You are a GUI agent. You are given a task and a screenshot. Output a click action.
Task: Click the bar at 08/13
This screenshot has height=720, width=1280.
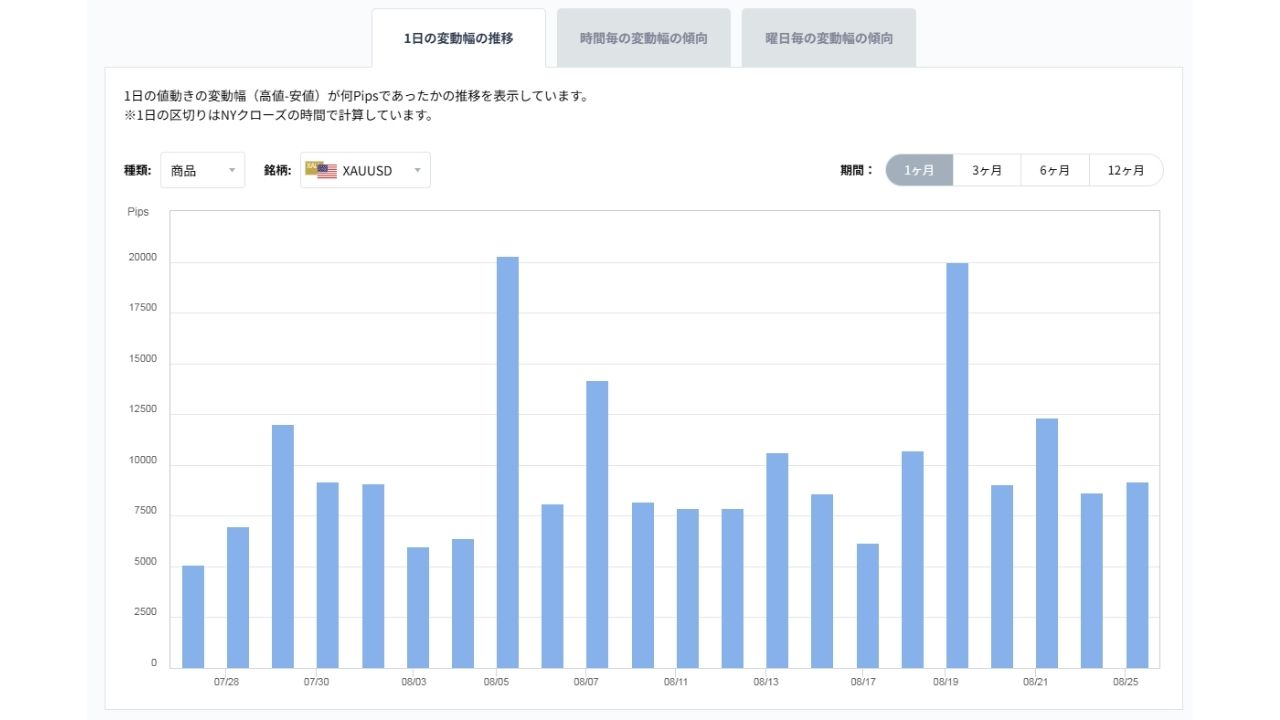click(777, 560)
